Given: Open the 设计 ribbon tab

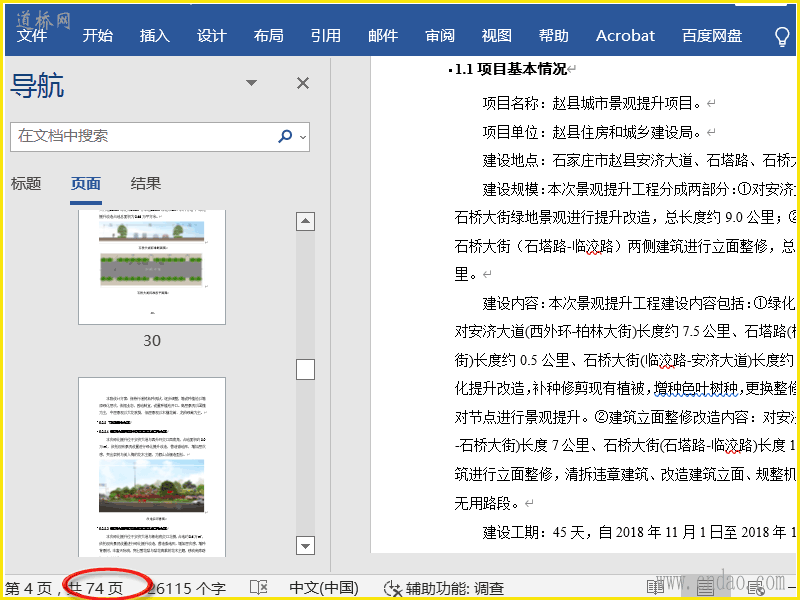Looking at the screenshot, I should [212, 36].
